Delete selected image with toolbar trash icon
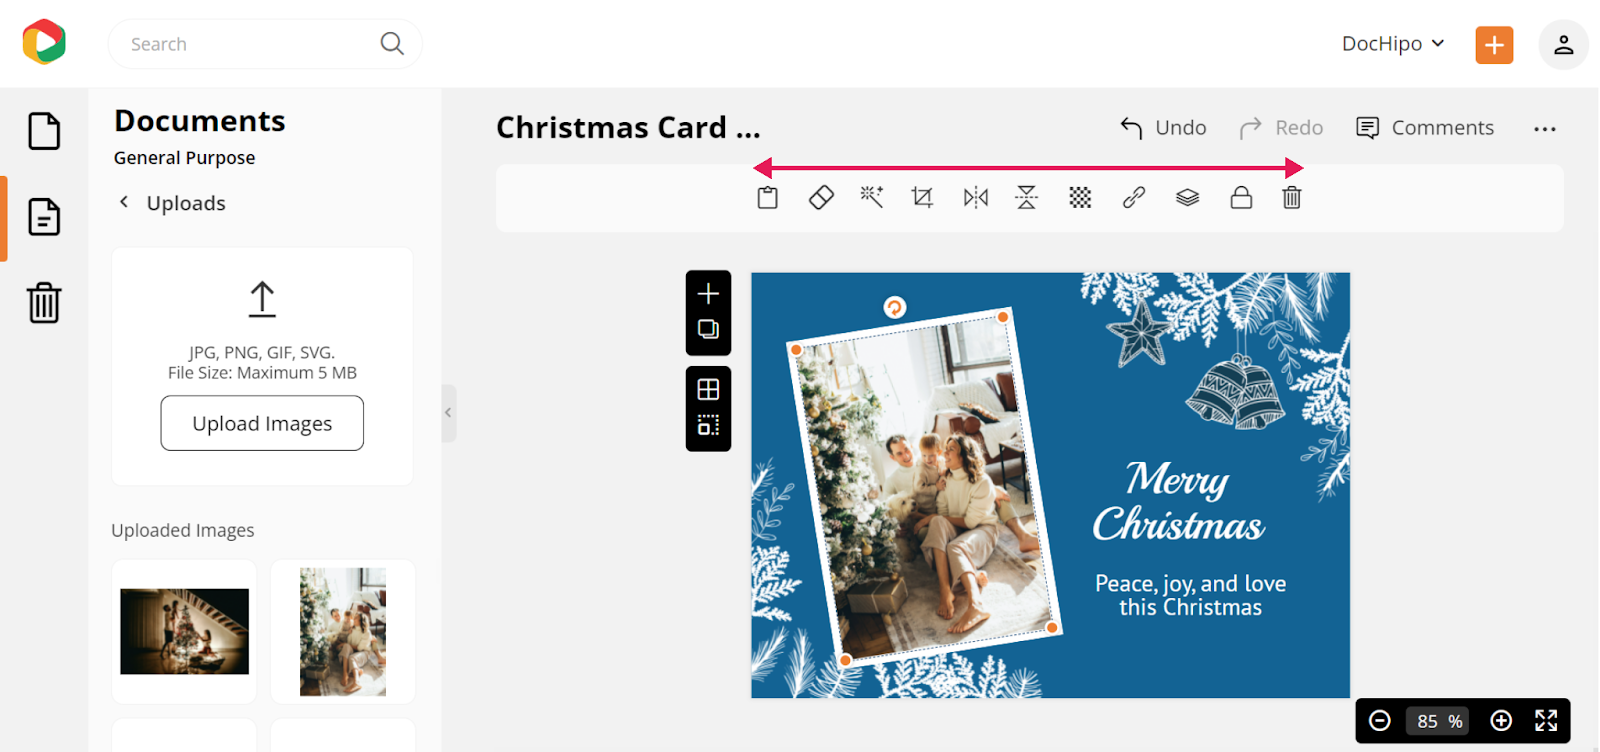The width and height of the screenshot is (1600, 752). tap(1292, 198)
